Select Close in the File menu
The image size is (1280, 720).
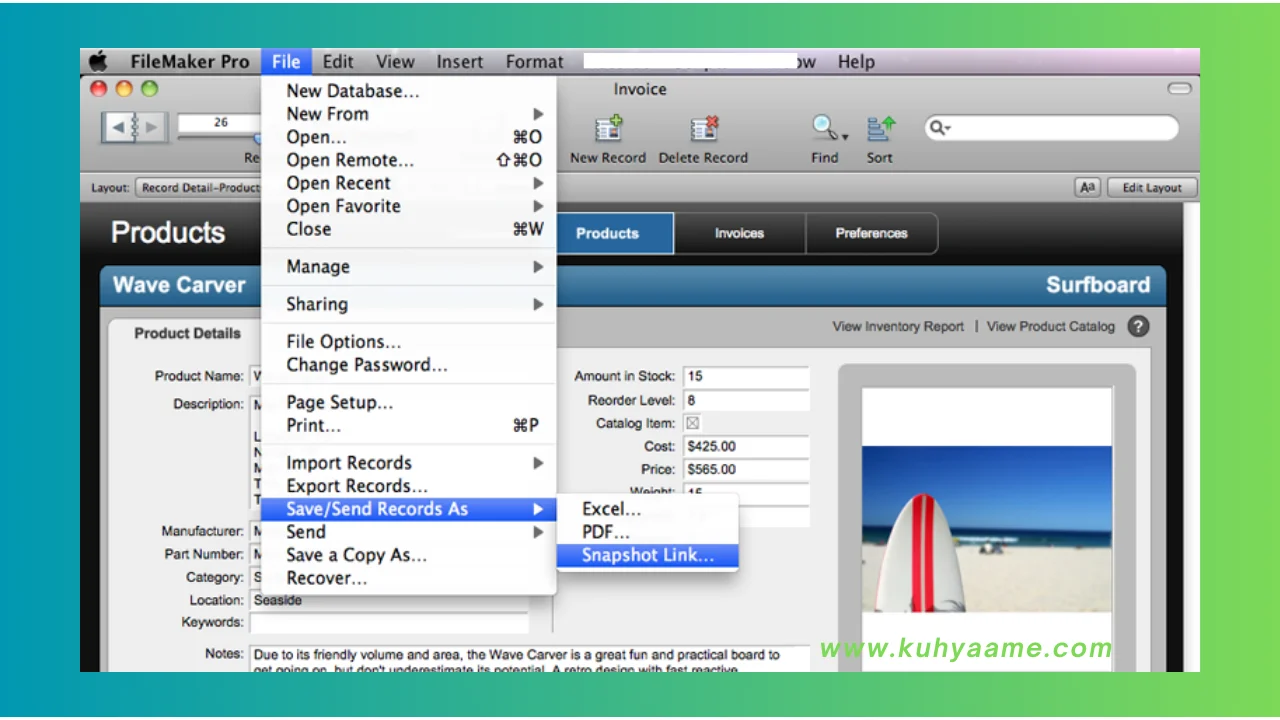[408, 229]
